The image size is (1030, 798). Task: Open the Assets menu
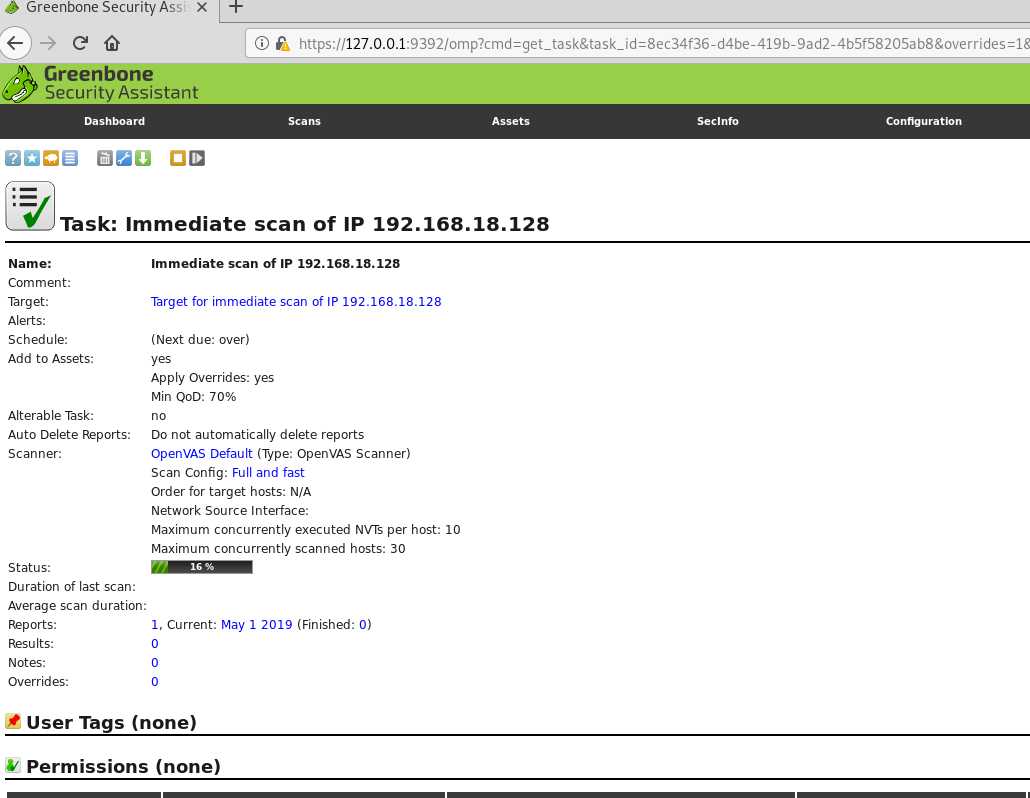click(510, 121)
